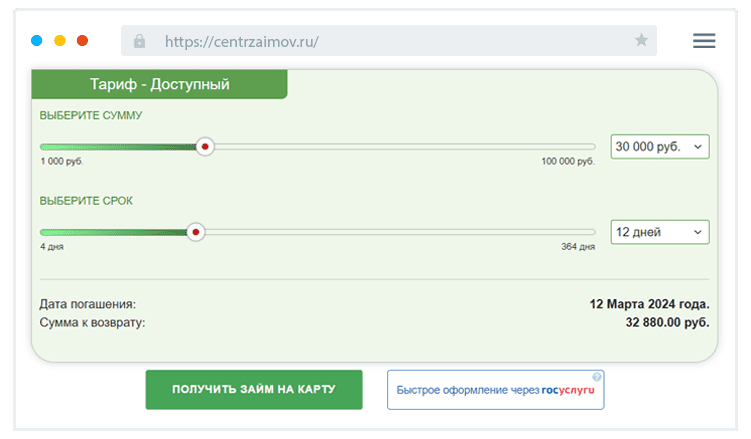Click the blue window dot
The image size is (751, 439).
tap(37, 41)
